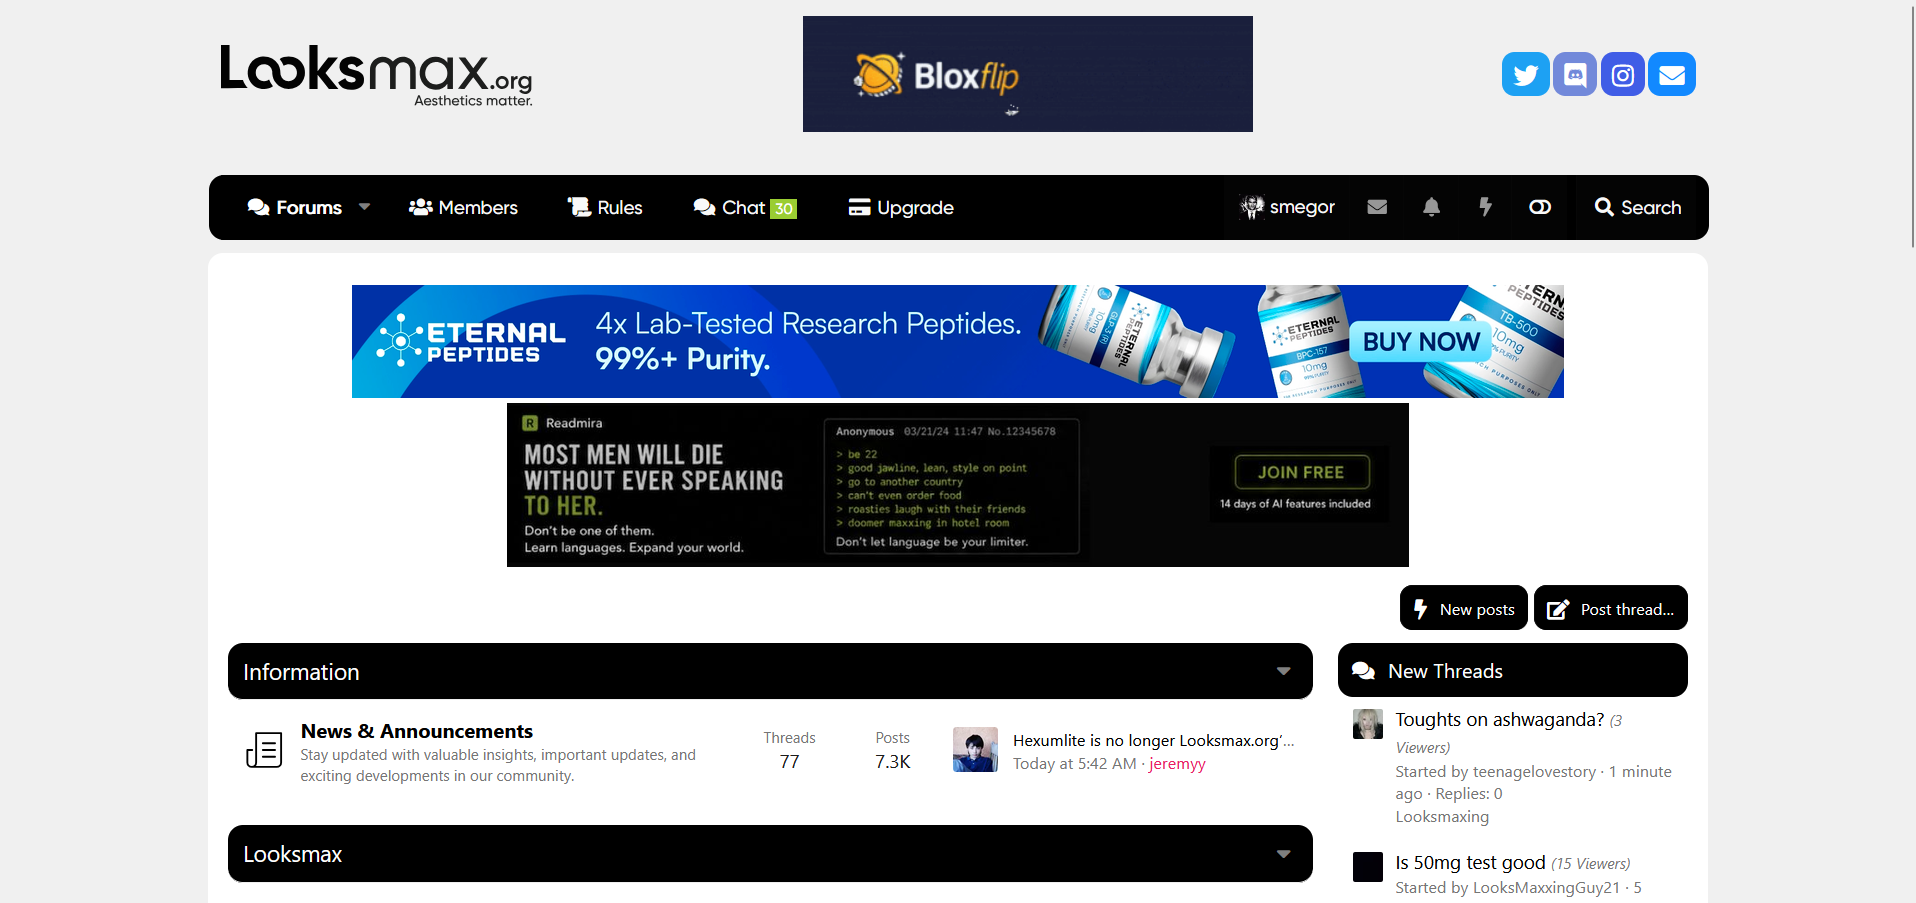Open the Twitter social link icon

(x=1525, y=74)
